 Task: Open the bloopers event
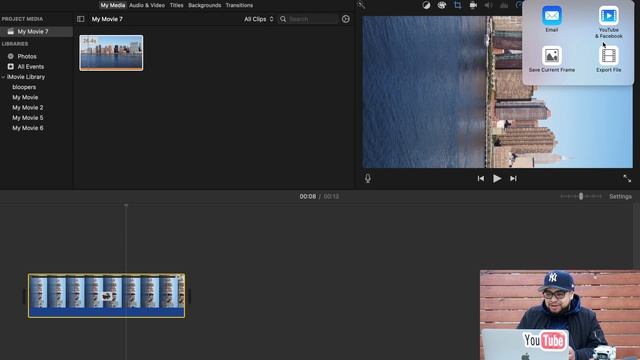pyautogui.click(x=24, y=87)
